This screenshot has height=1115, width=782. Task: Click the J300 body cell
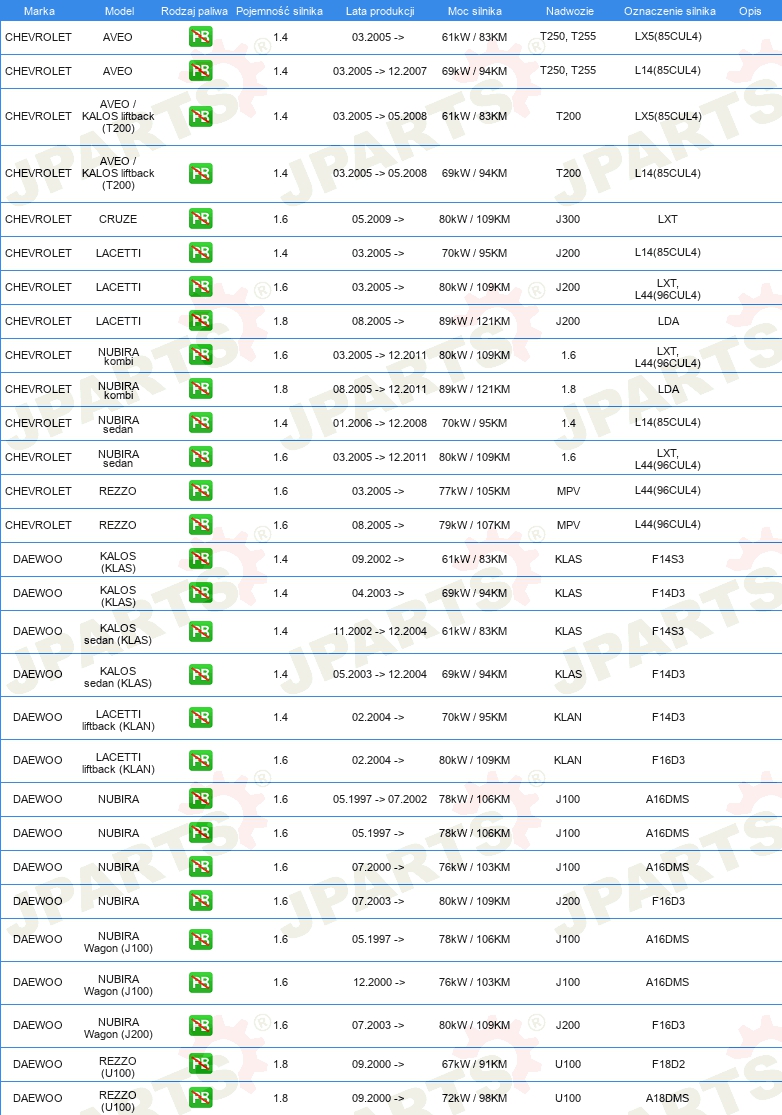[568, 219]
